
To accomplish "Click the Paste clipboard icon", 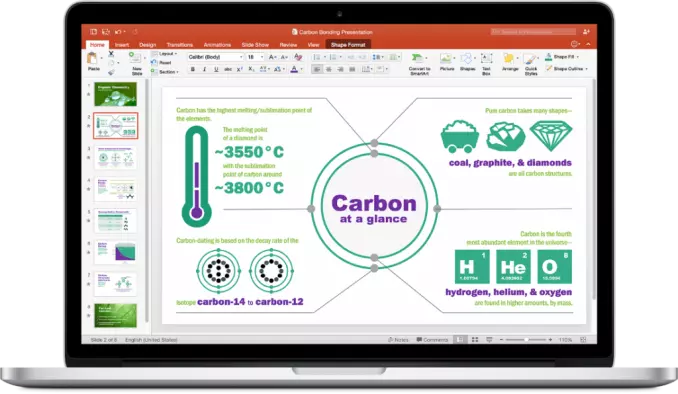I will tap(92, 58).
